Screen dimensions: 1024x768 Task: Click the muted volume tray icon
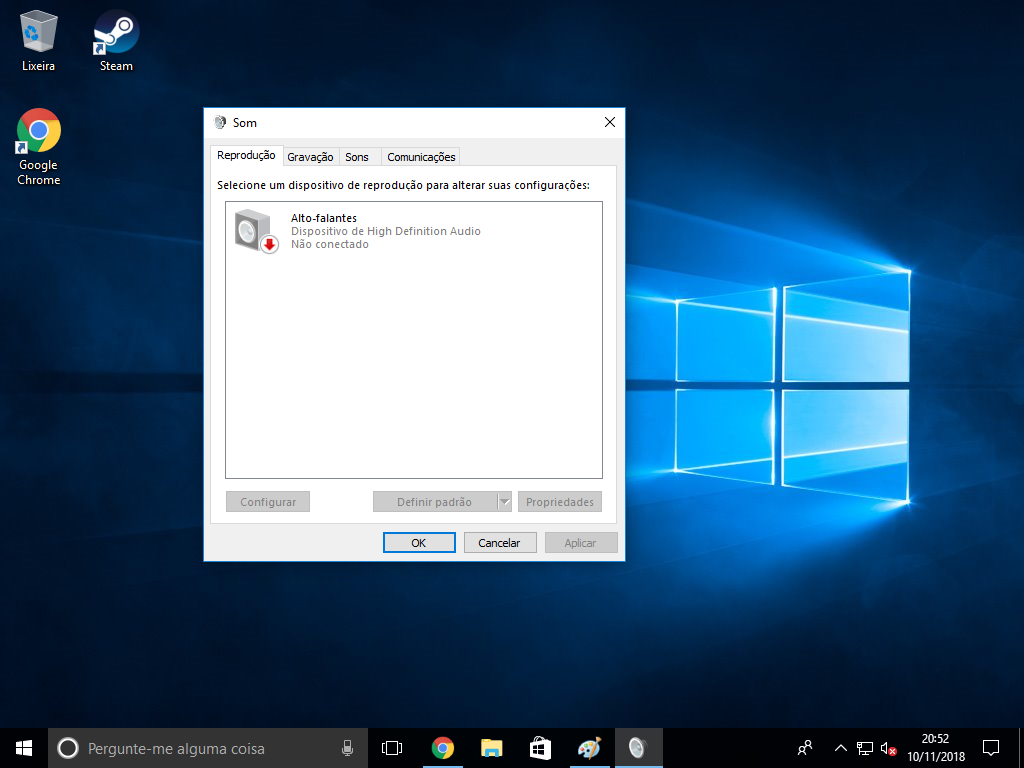(x=888, y=748)
